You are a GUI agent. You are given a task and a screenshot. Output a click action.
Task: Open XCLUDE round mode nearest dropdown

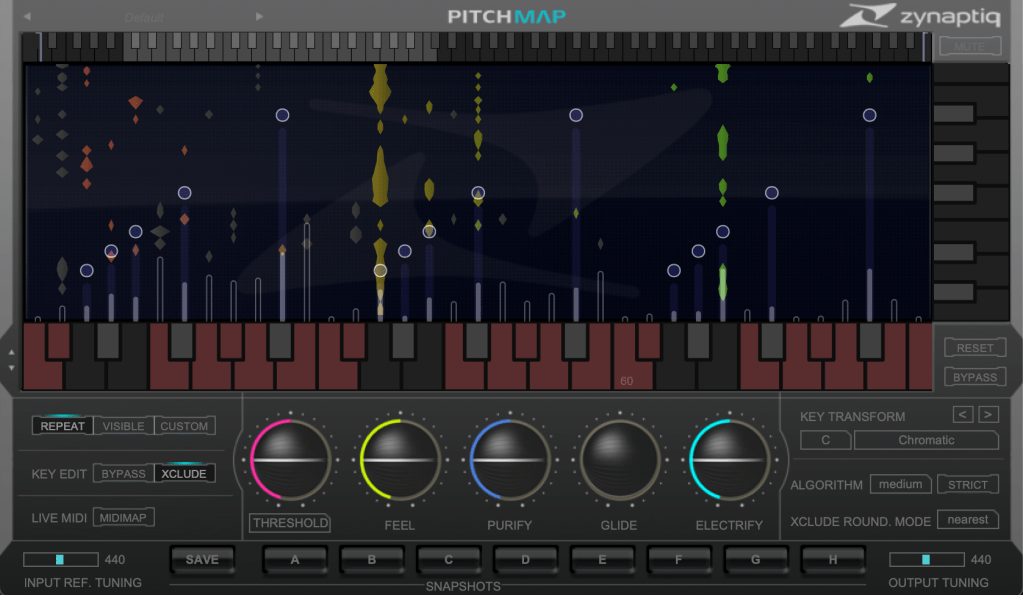pyautogui.click(x=968, y=520)
